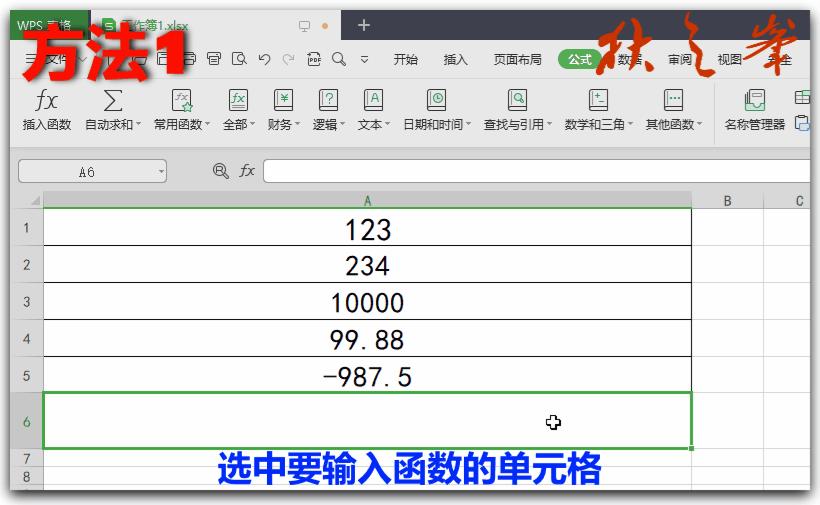Open the Common Functions (常用函数) icon
This screenshot has height=505, width=820.
(181, 100)
